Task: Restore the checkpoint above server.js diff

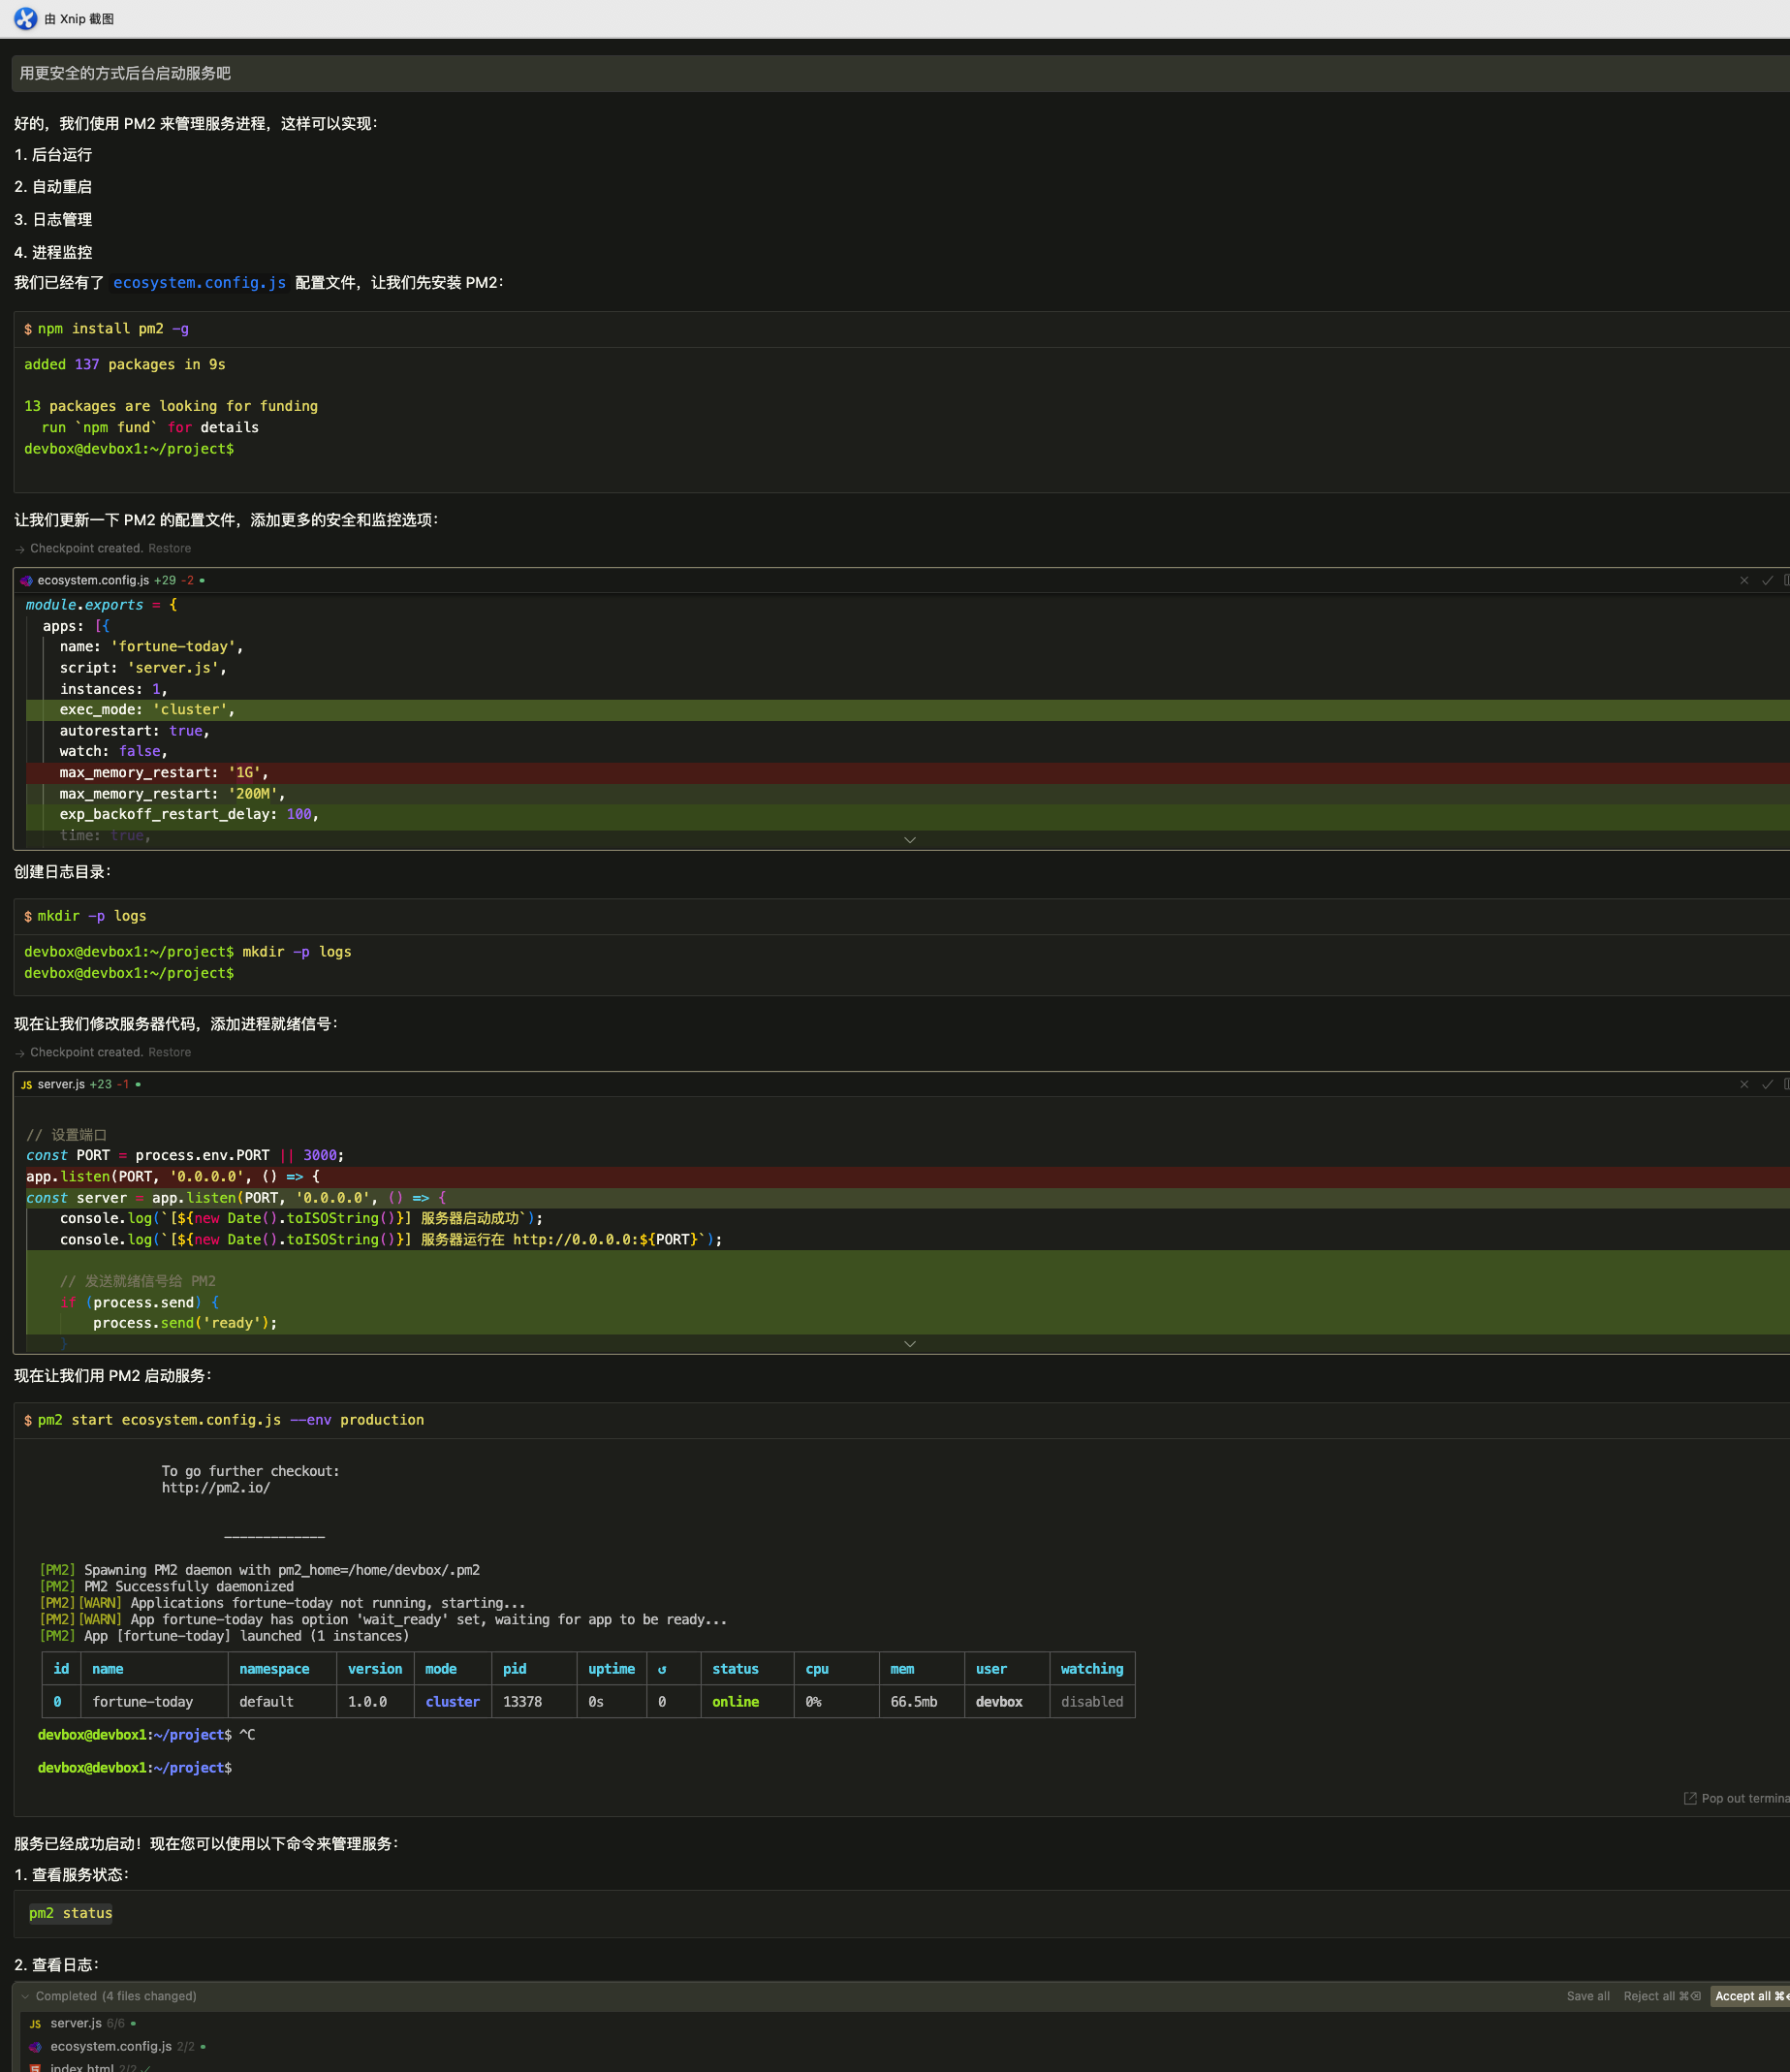Action: [x=169, y=1052]
